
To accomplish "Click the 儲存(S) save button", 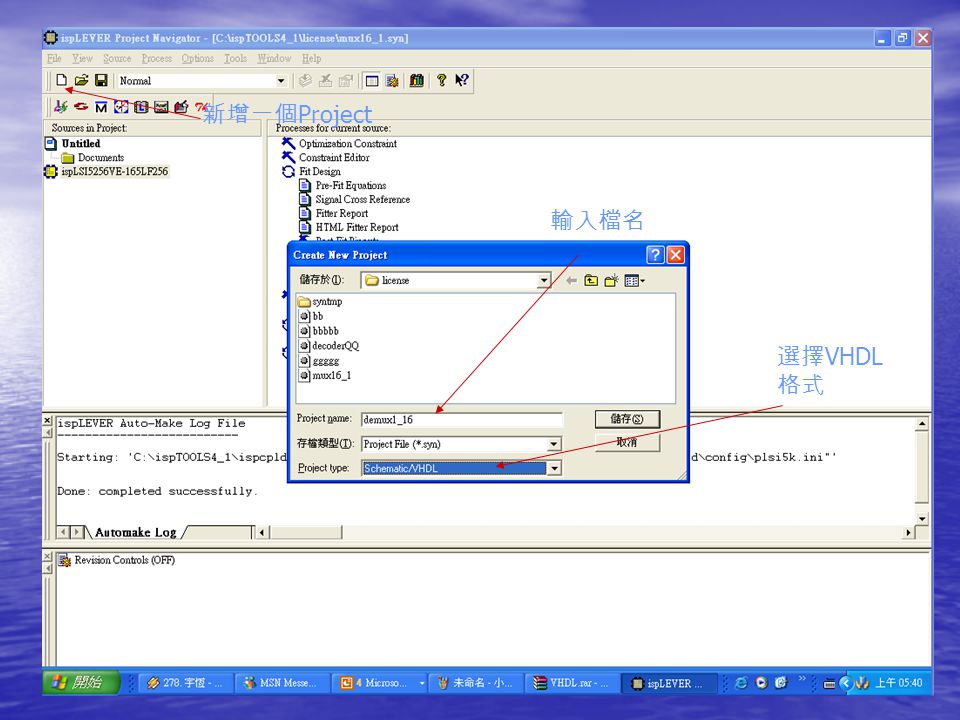I will click(x=627, y=419).
